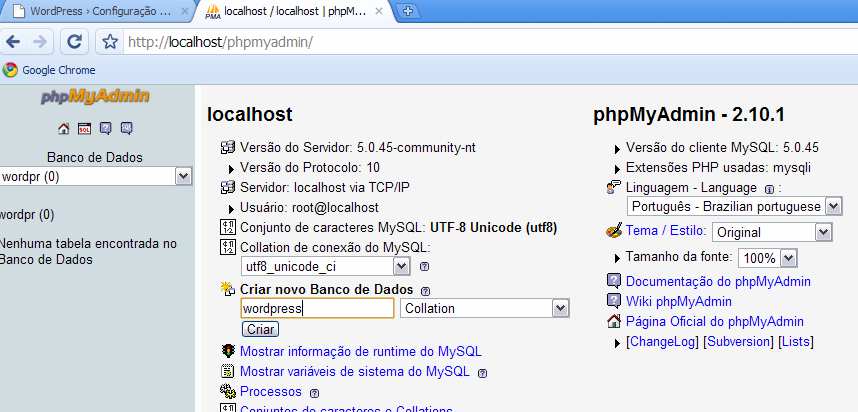The width and height of the screenshot is (858, 412).
Task: Close the WordPress Configuração tab
Action: (184, 11)
